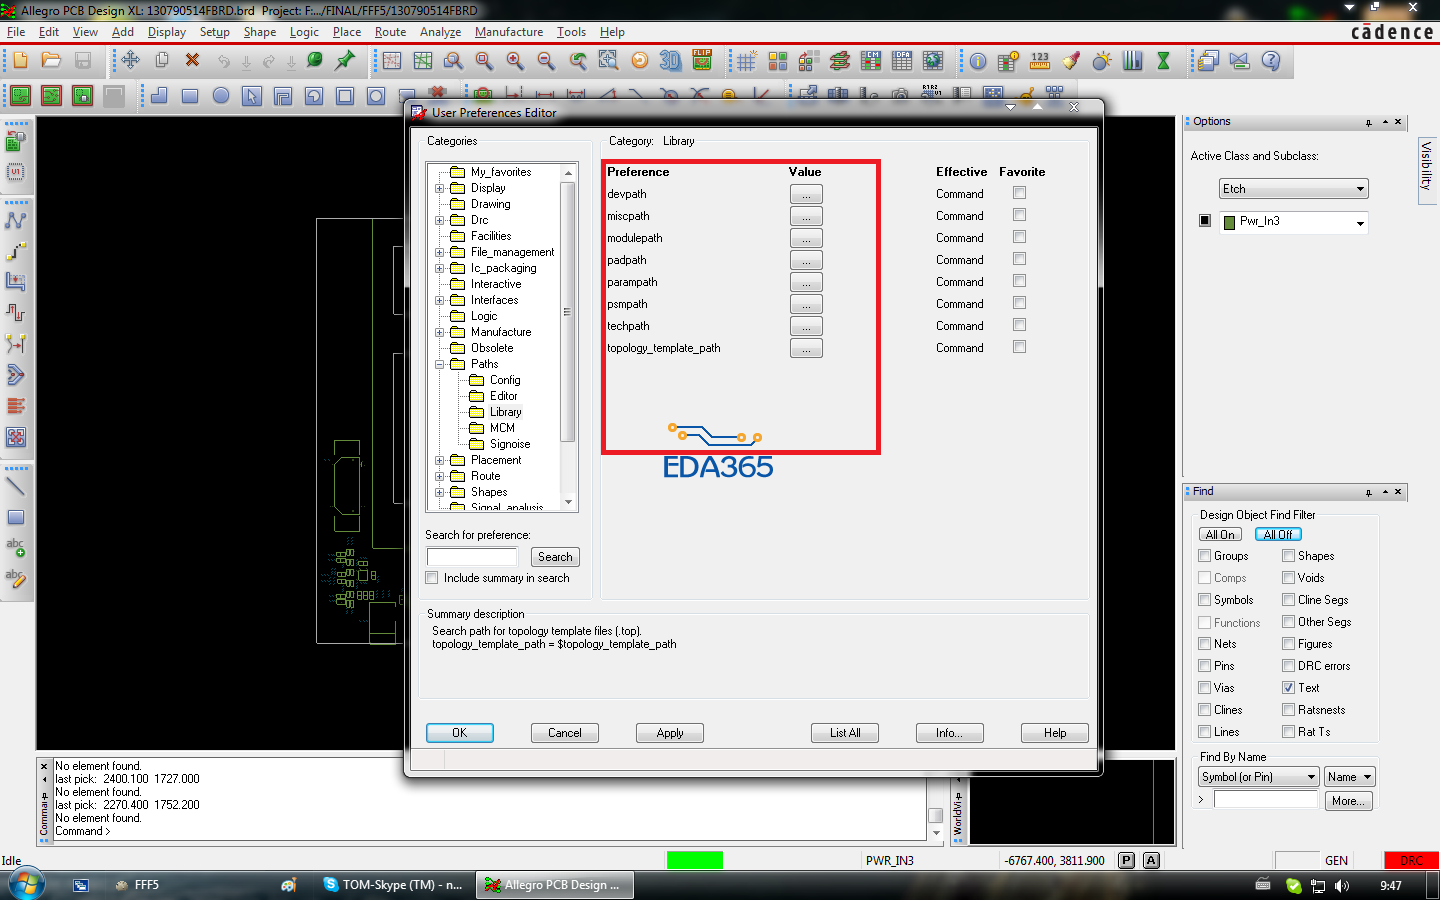Open the Etch active class dropdown

(1292, 189)
